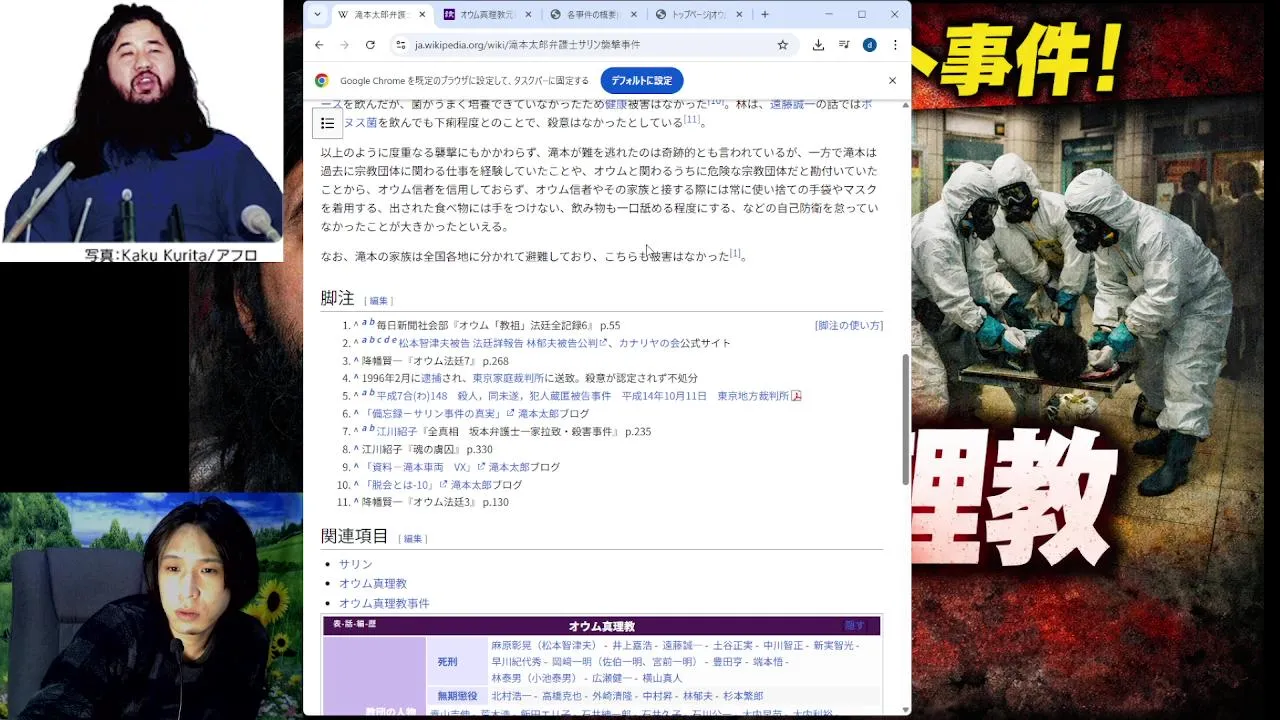1280x720 pixels.
Task: Open the Chrome tab search dropdown
Action: pos(317,15)
